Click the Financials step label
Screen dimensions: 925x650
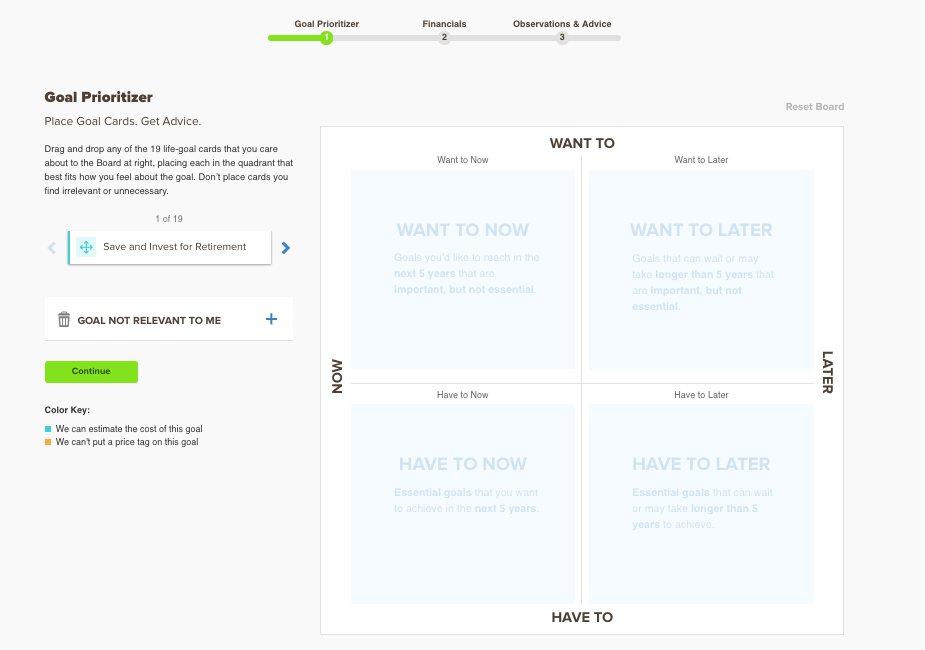(444, 24)
